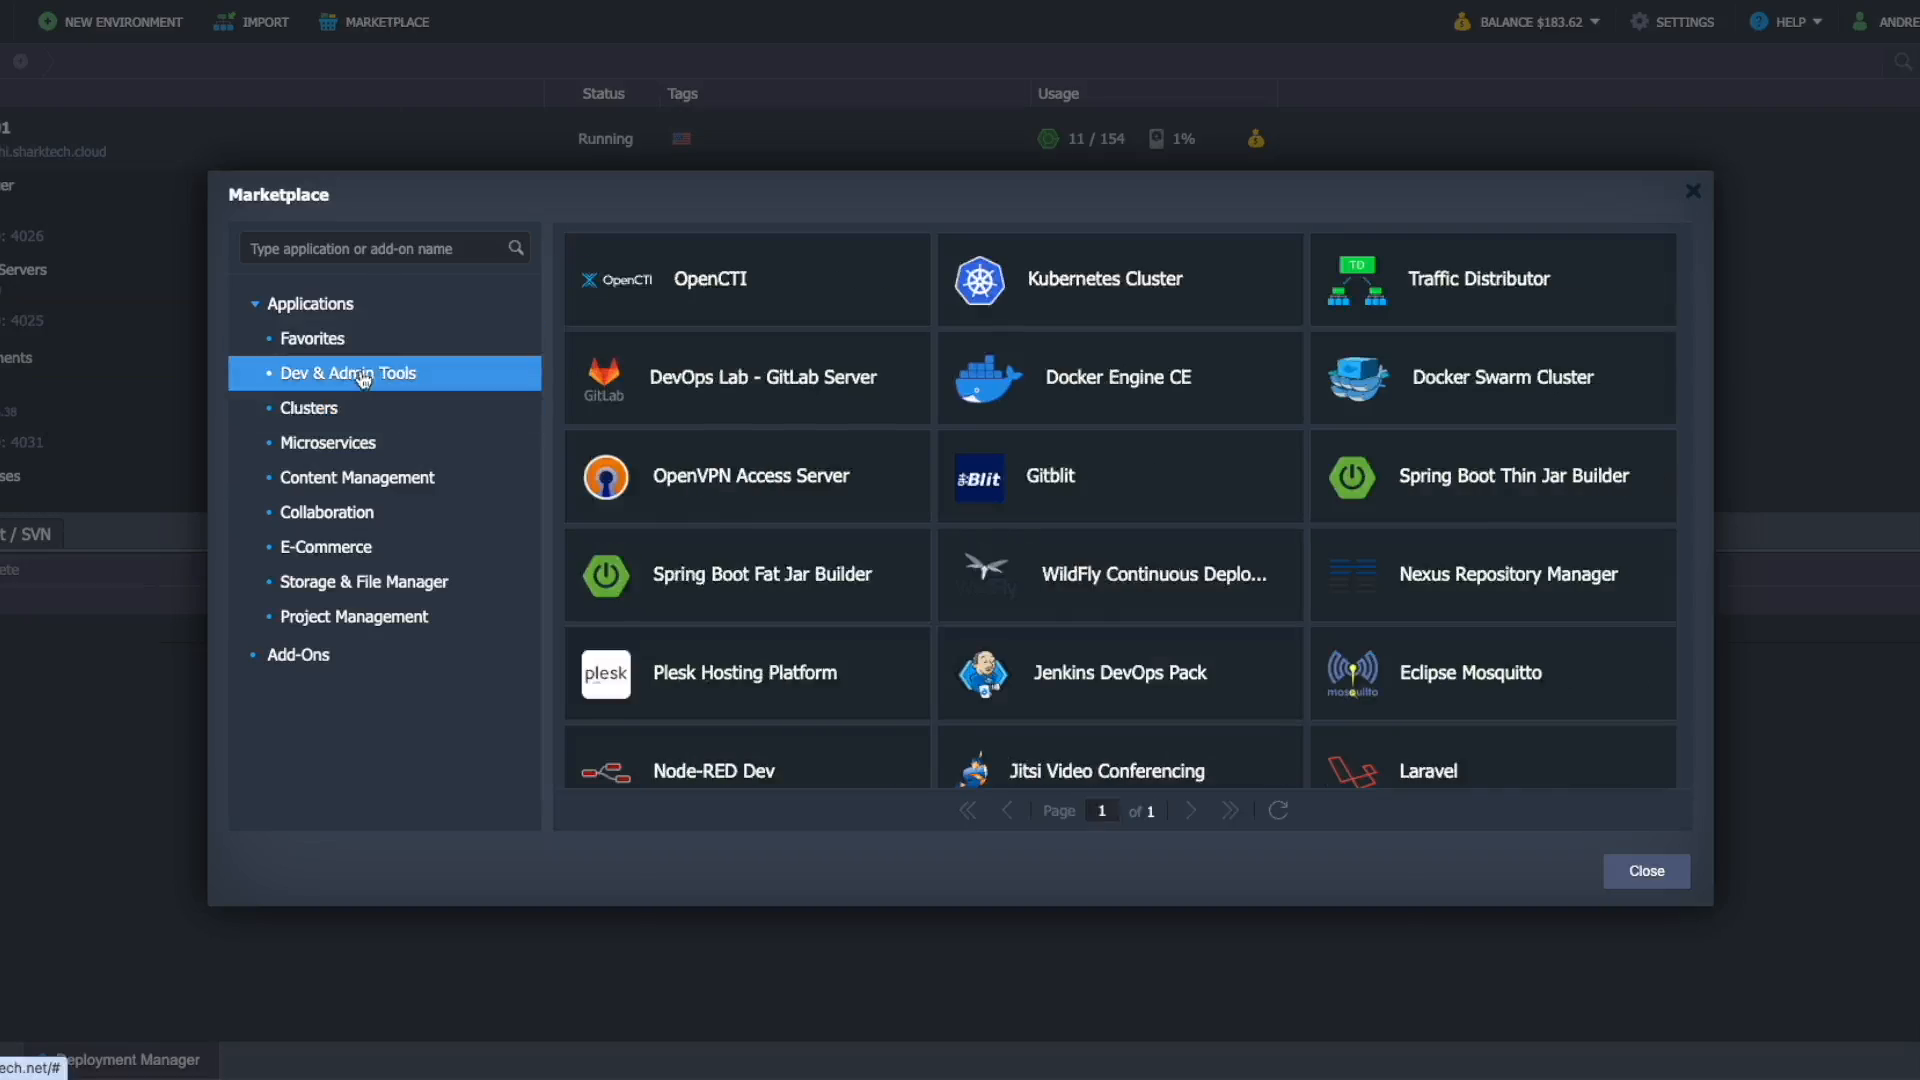
Task: Open the Jitsi Video Conferencing icon
Action: point(974,770)
